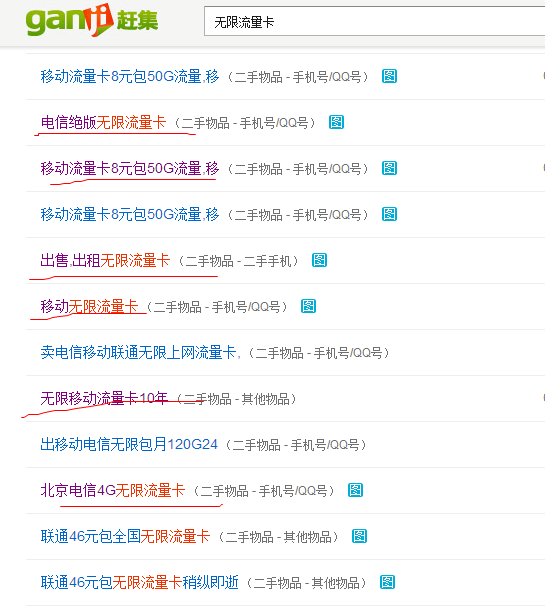Open the 联通46元包无限流量卡稍纵即逝 listing

click(140, 582)
